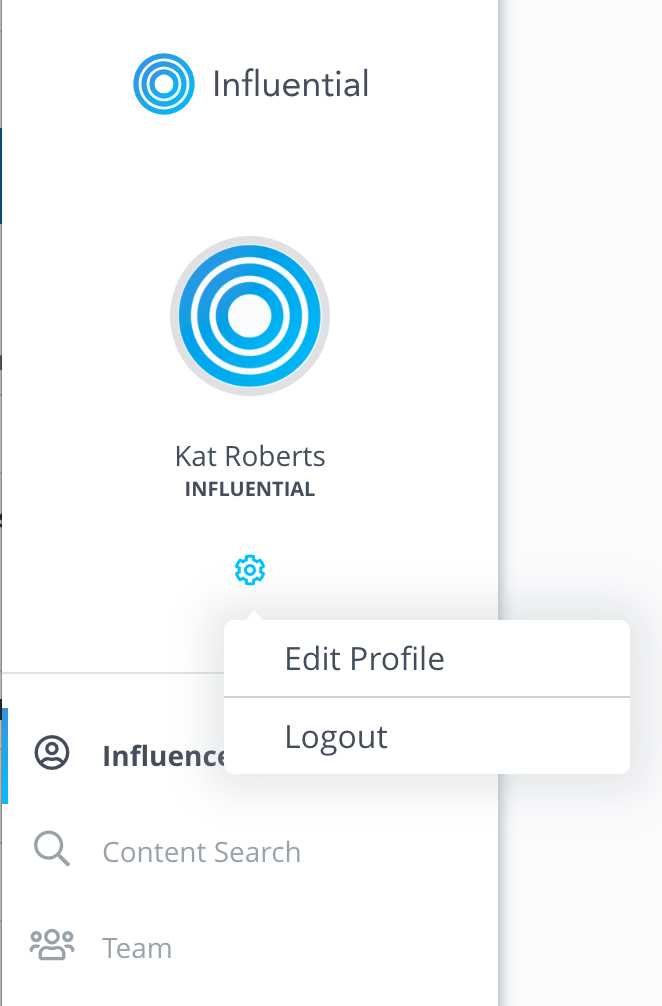Click the Kat Roberts user name
The height and width of the screenshot is (1006, 662).
coord(250,456)
